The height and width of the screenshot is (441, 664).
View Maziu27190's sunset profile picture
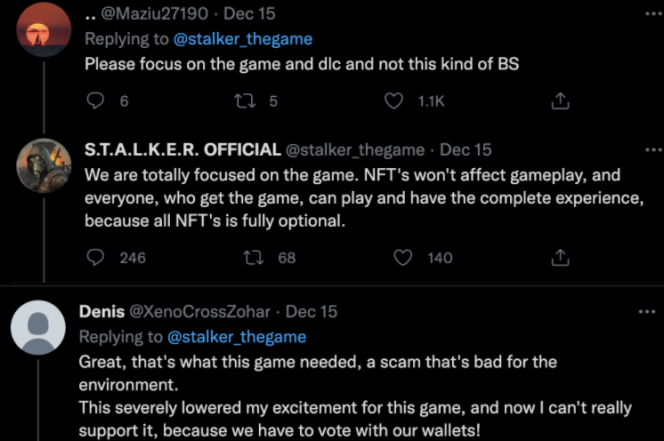click(x=44, y=30)
